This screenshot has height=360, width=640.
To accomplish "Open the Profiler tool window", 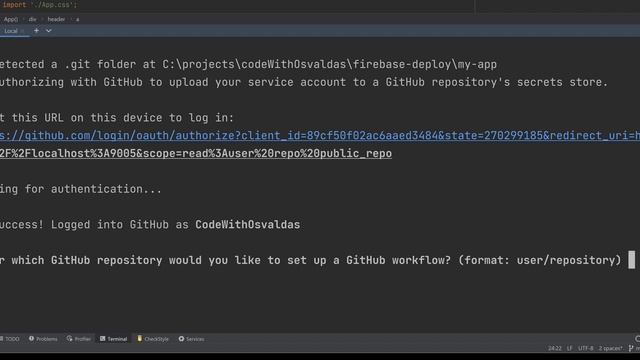I will tap(79, 339).
